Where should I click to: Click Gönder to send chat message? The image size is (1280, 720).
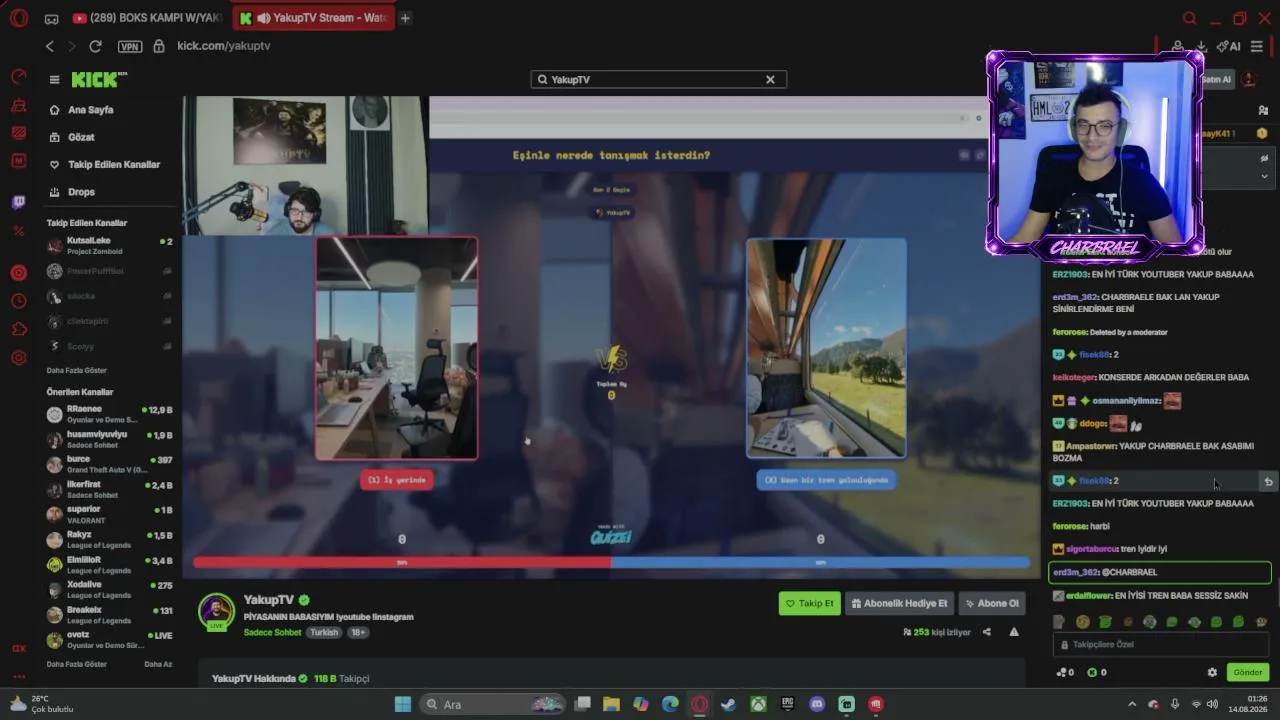[1247, 673]
